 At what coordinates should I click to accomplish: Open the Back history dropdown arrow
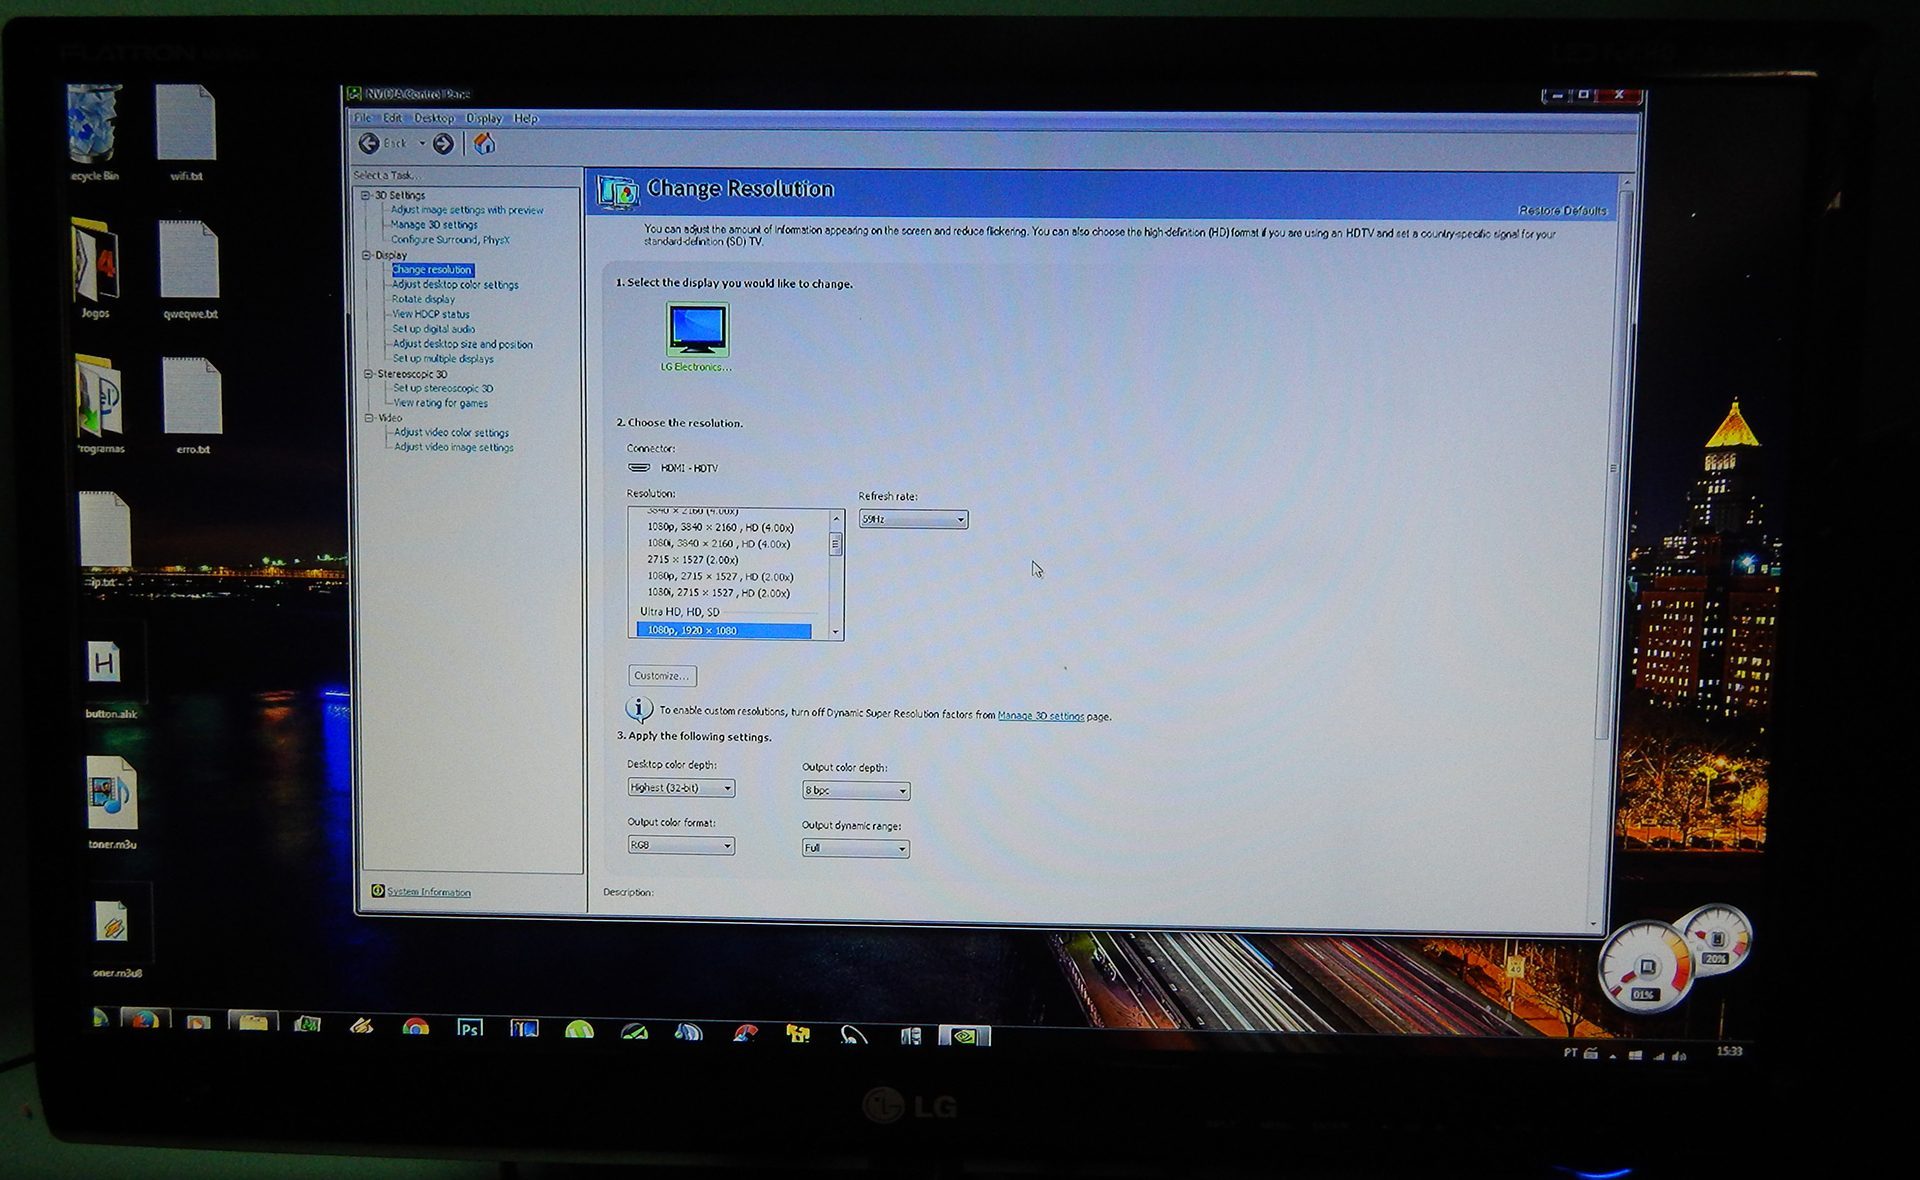pyautogui.click(x=422, y=144)
